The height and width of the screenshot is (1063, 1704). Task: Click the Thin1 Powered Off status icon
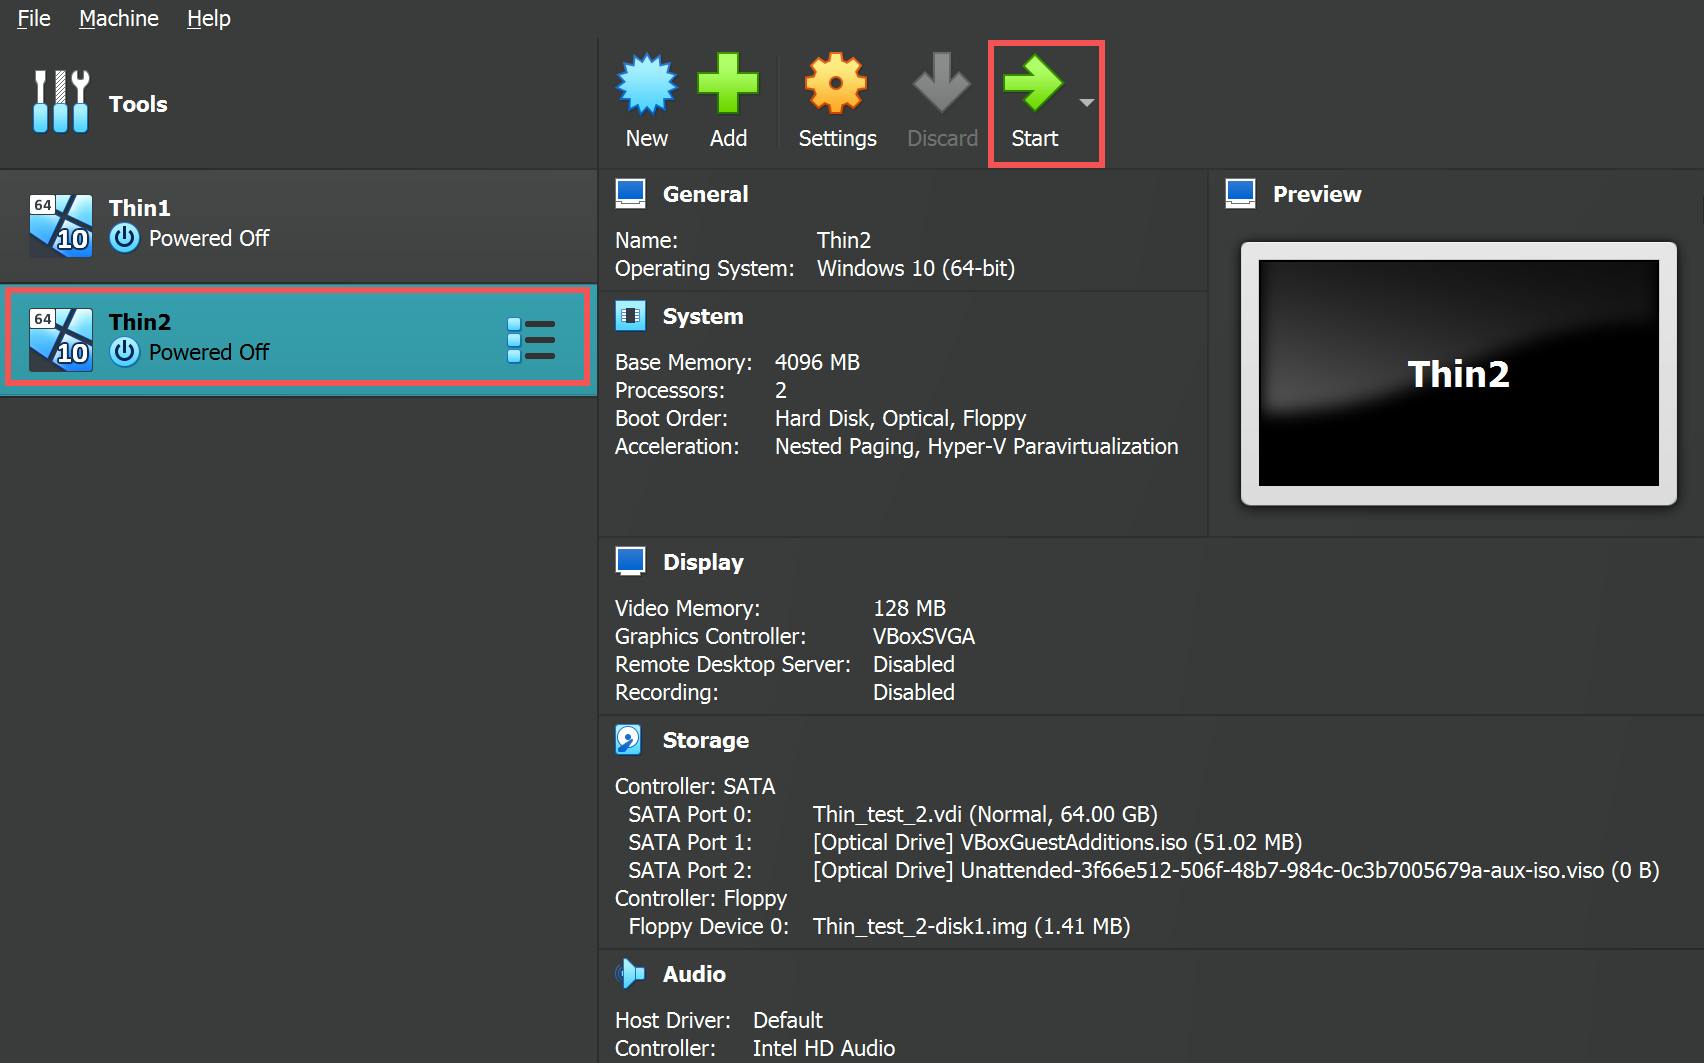tap(124, 238)
